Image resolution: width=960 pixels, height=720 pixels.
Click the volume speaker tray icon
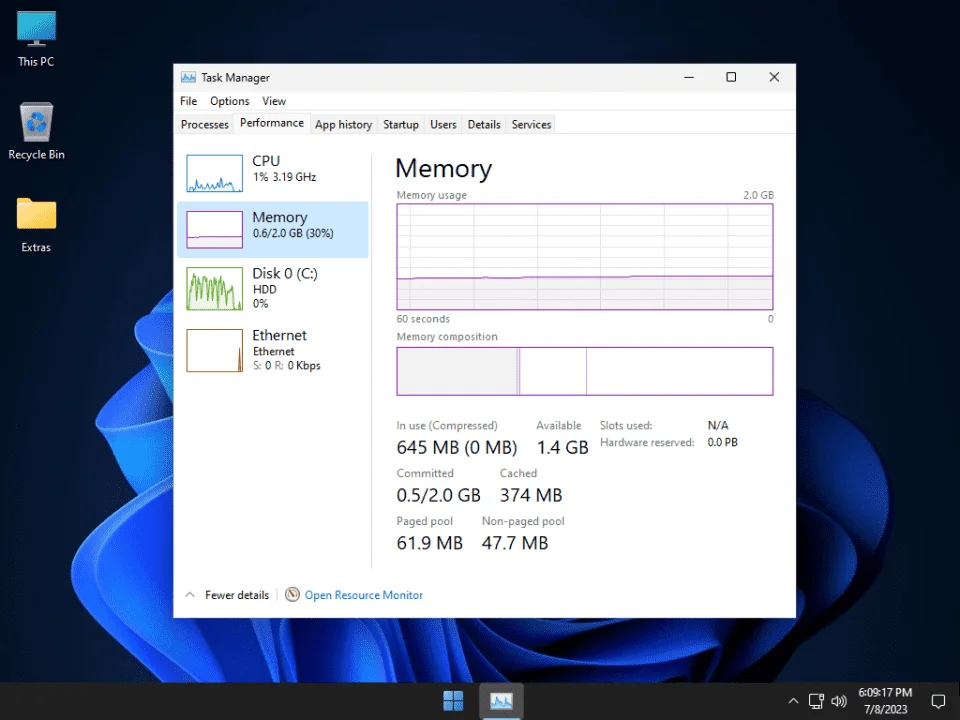[x=839, y=701]
